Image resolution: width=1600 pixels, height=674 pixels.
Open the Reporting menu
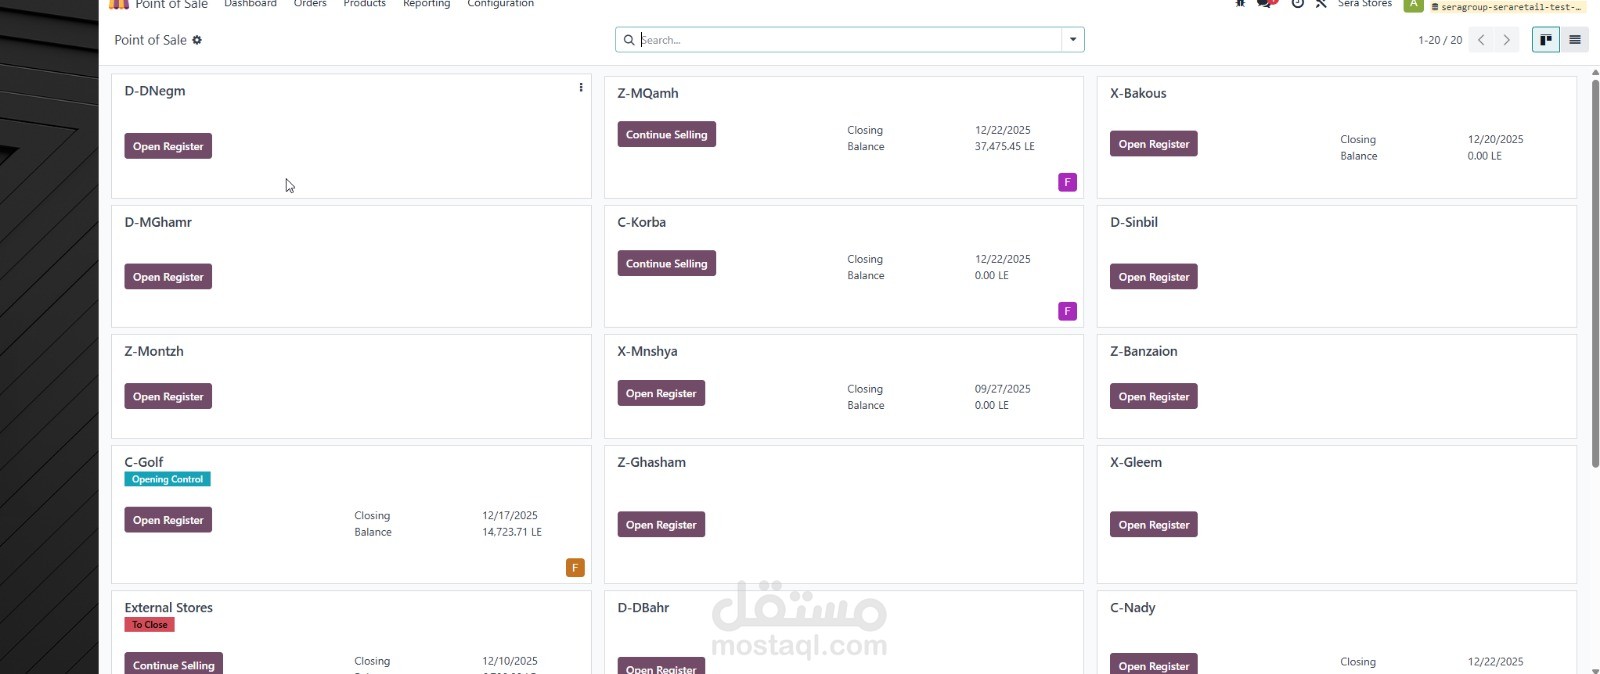coord(426,3)
